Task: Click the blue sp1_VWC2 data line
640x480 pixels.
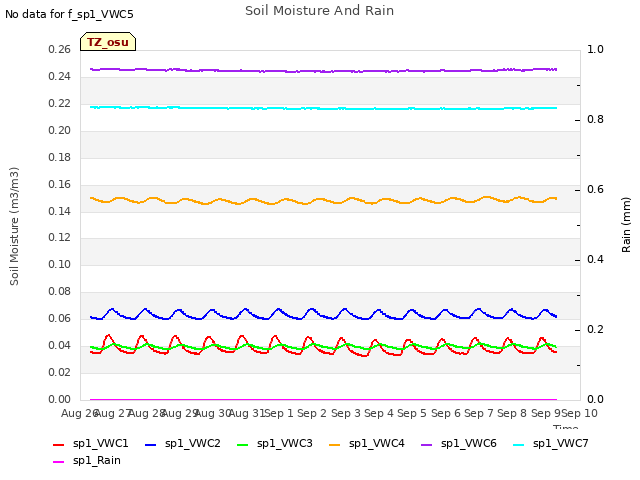Action: coord(323,314)
